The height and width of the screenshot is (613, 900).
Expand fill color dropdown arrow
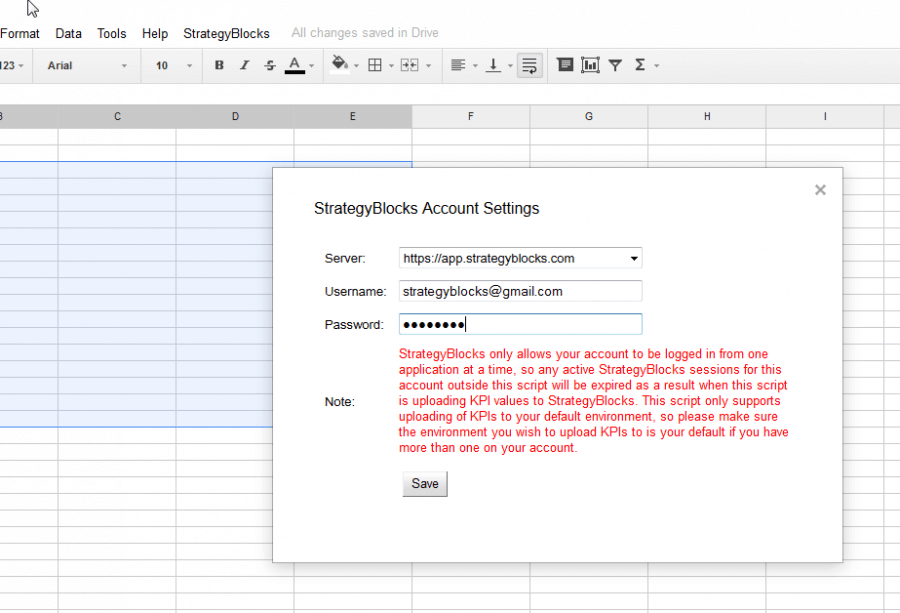(356, 66)
